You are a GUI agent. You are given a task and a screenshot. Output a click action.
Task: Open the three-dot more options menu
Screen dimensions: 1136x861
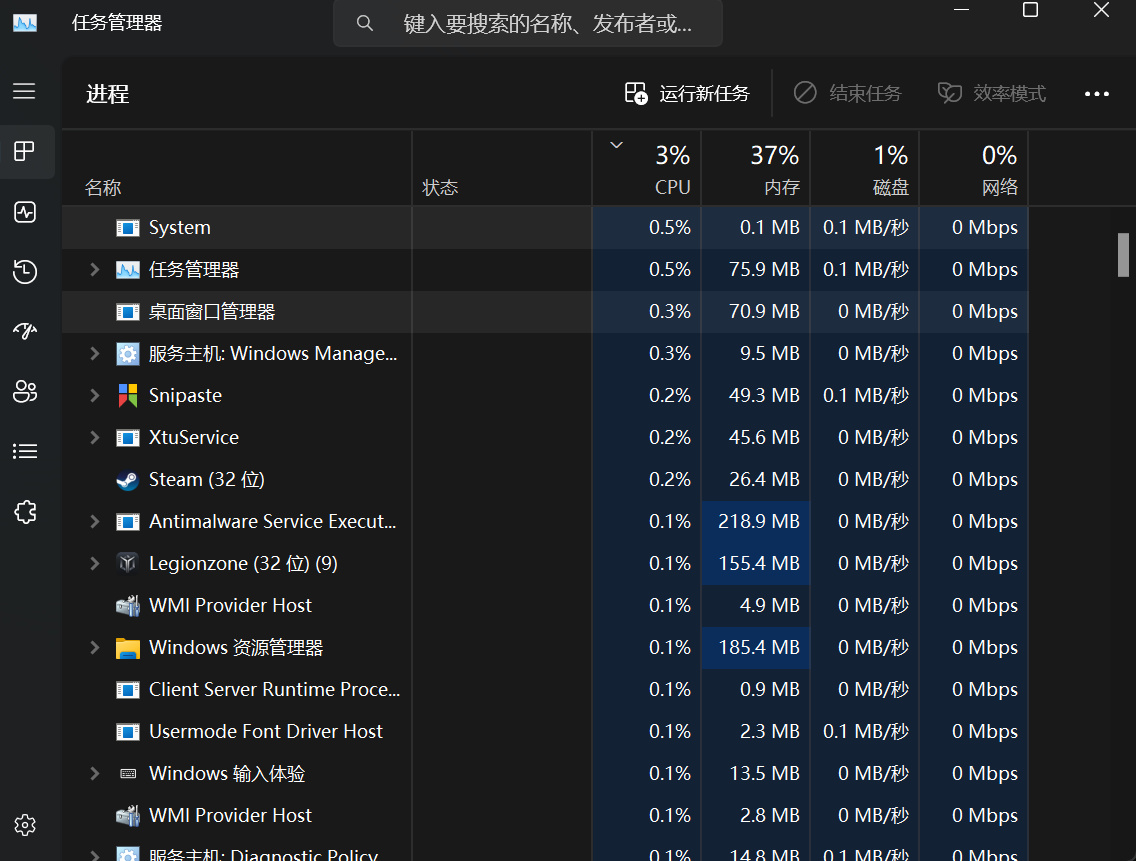click(x=1096, y=93)
